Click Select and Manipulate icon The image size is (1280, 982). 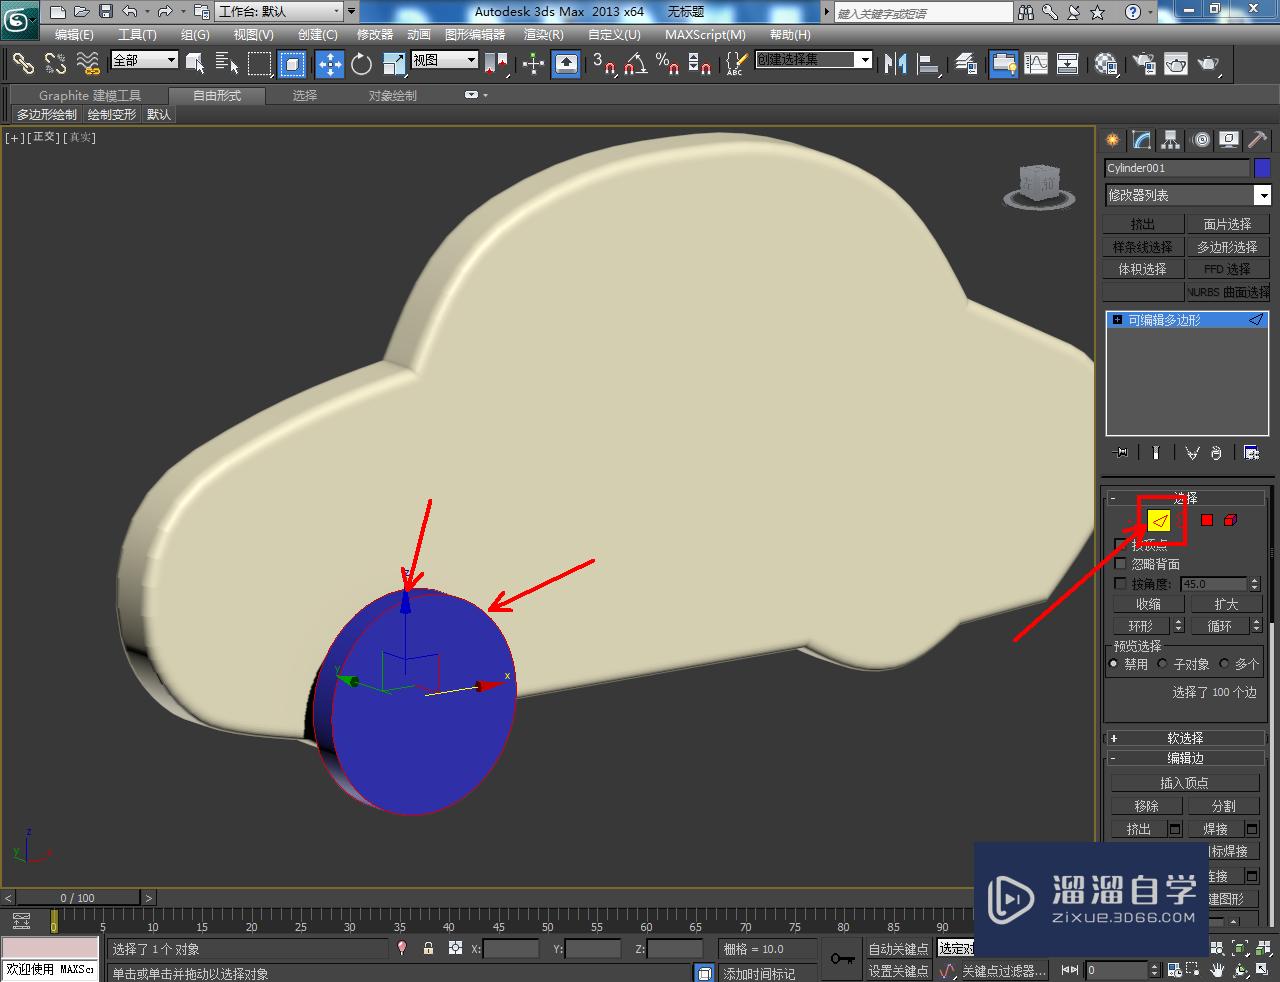[533, 64]
